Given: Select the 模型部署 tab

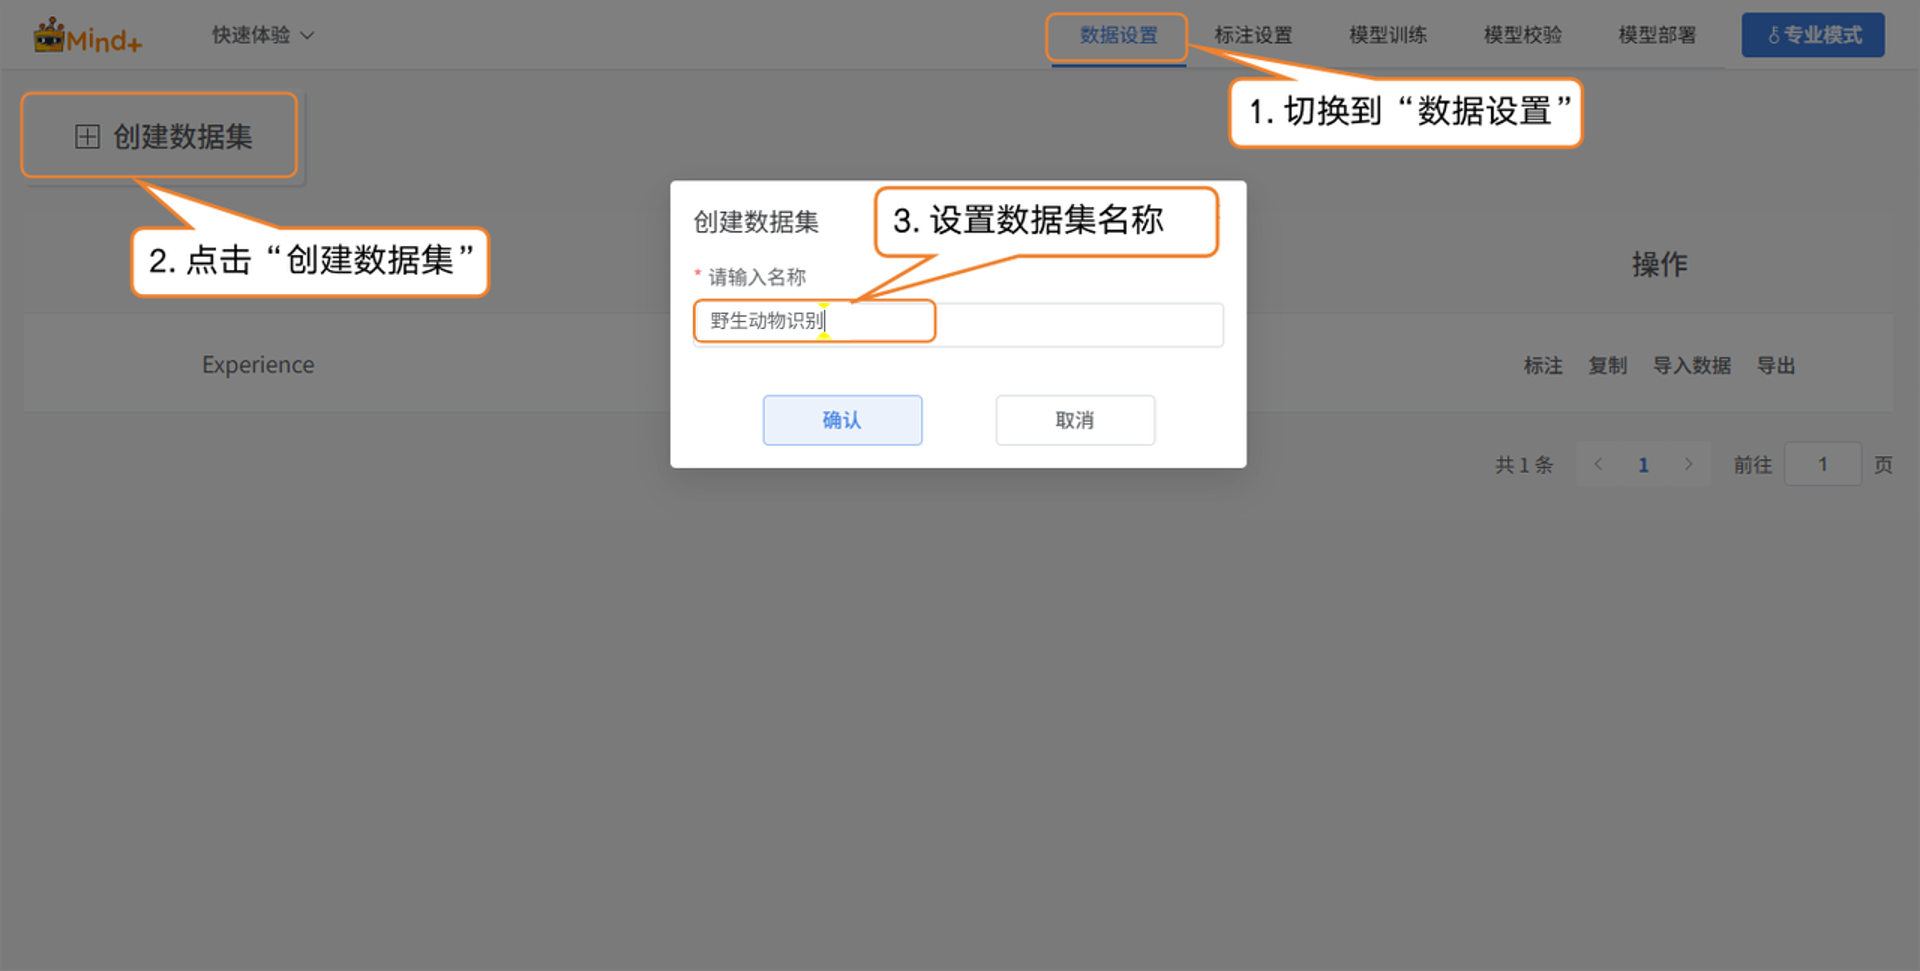Looking at the screenshot, I should click(x=1657, y=36).
